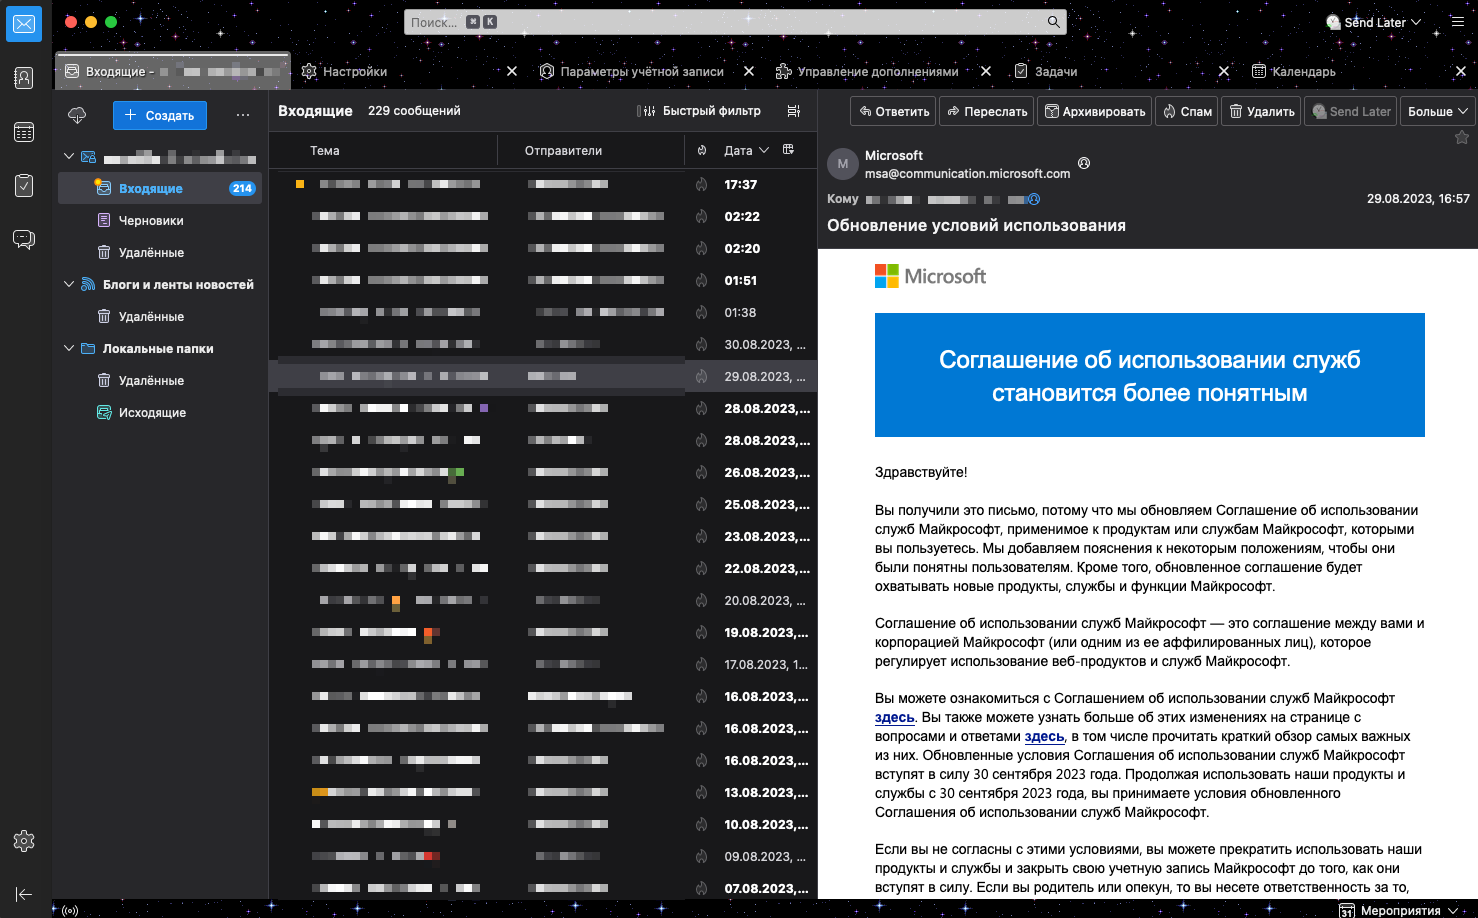Click the recipient contact icon after Кому
Viewport: 1478px width, 918px height.
click(1034, 199)
